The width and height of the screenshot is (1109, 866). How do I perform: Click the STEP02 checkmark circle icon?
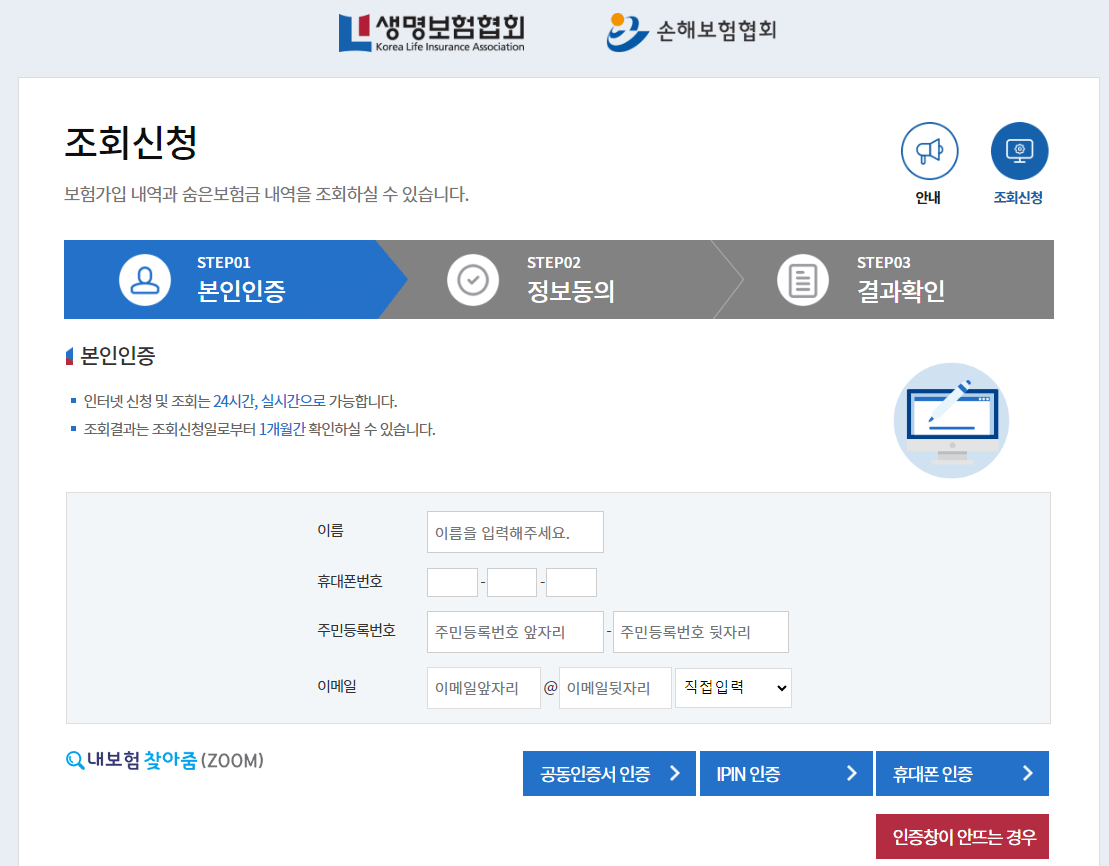click(x=473, y=280)
